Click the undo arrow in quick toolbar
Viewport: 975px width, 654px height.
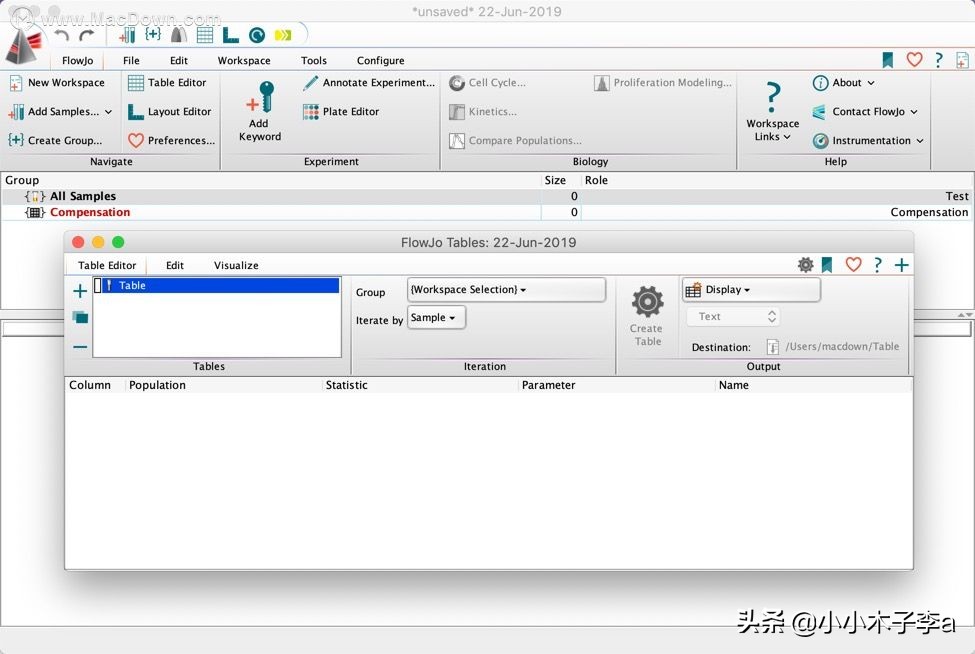pyautogui.click(x=61, y=35)
